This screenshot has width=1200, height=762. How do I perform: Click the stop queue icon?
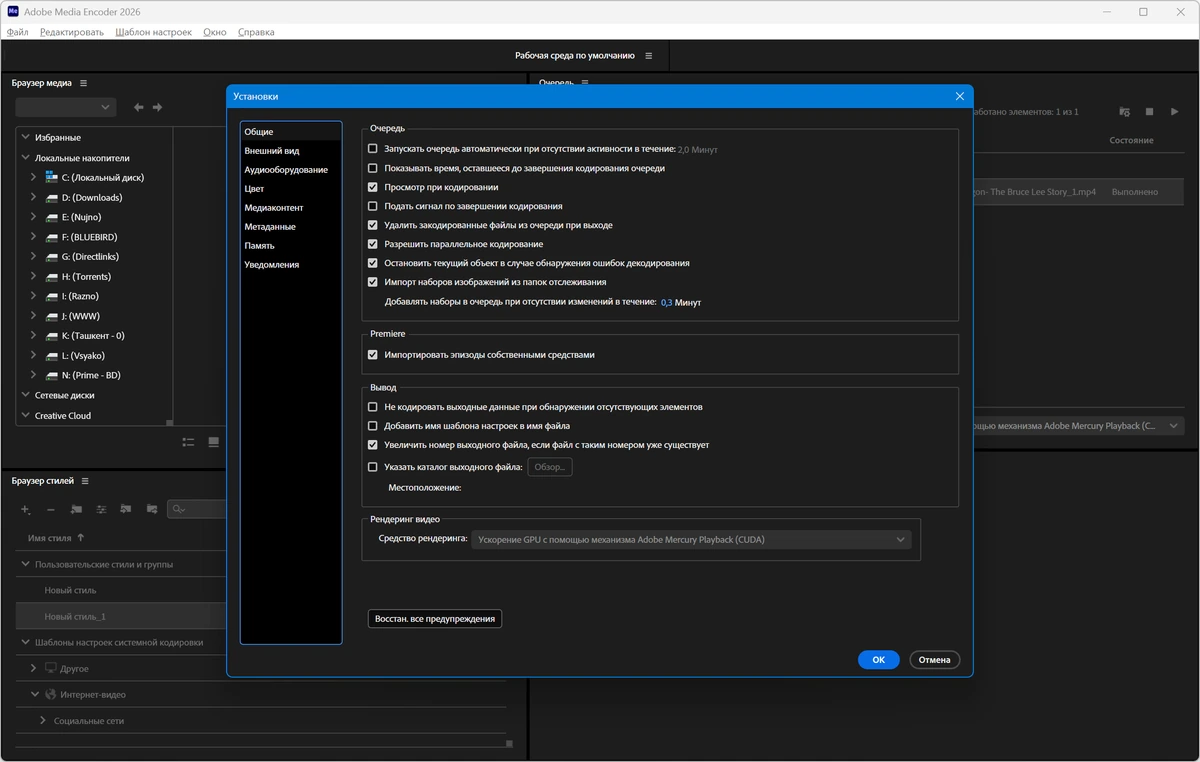coord(1150,112)
